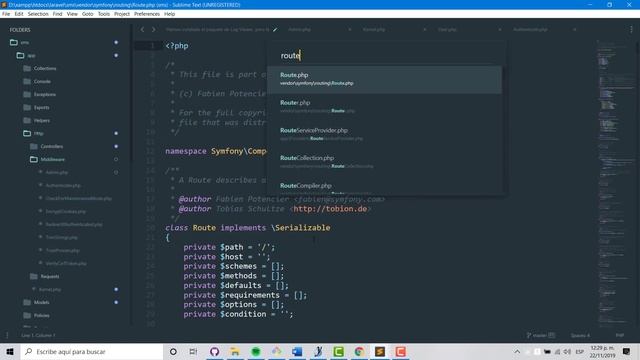The width and height of the screenshot is (640, 360).
Task: Open Google Chrome from taskbar
Action: click(359, 351)
